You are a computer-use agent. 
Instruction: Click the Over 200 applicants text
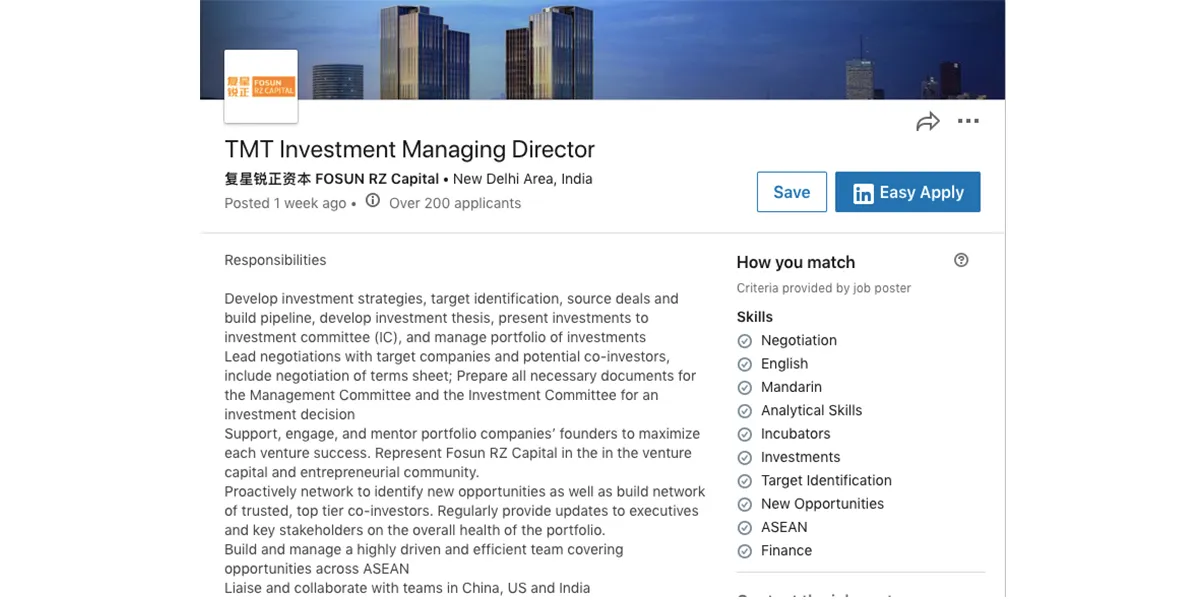pyautogui.click(x=455, y=203)
